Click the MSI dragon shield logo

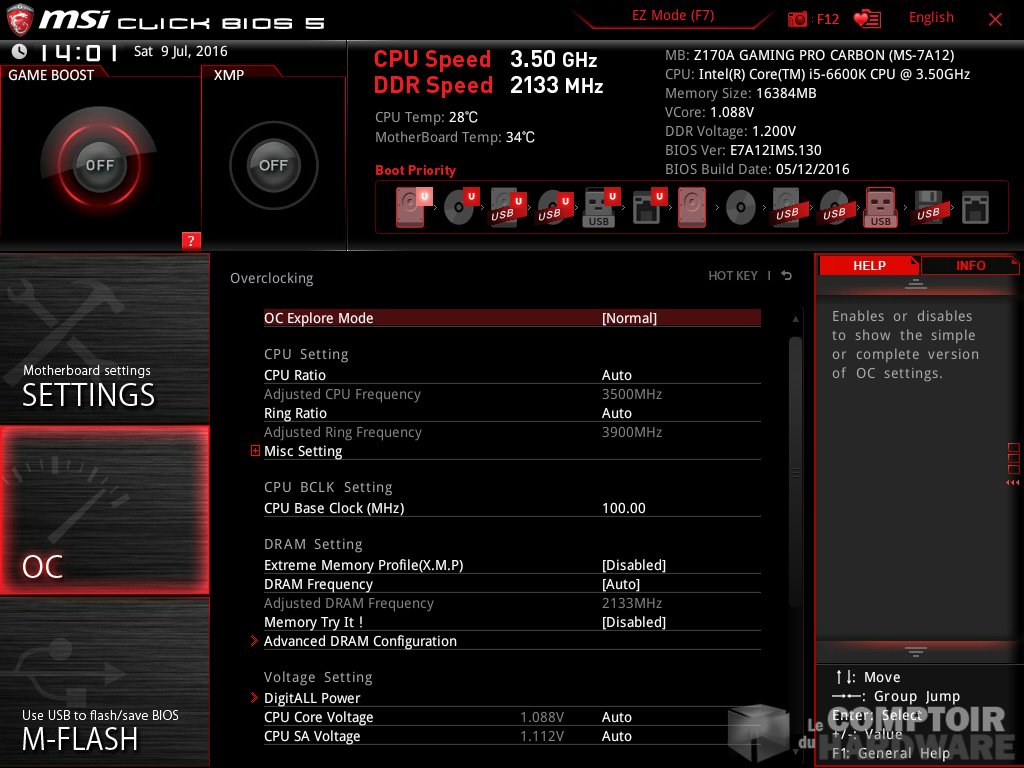(20, 20)
